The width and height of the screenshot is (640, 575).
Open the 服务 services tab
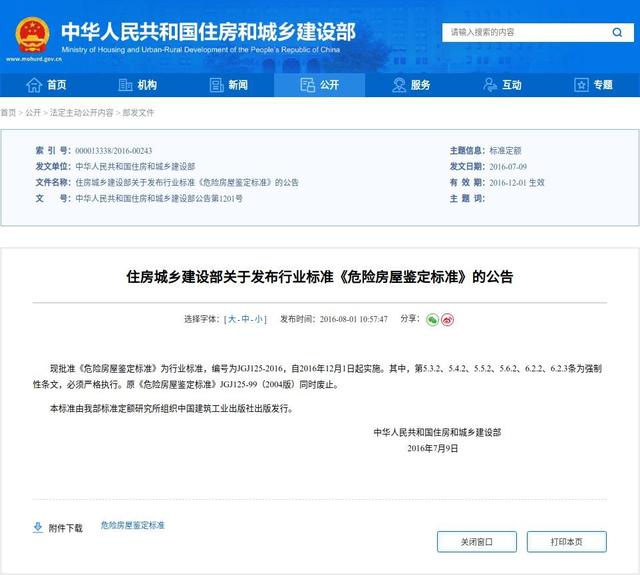click(x=410, y=85)
